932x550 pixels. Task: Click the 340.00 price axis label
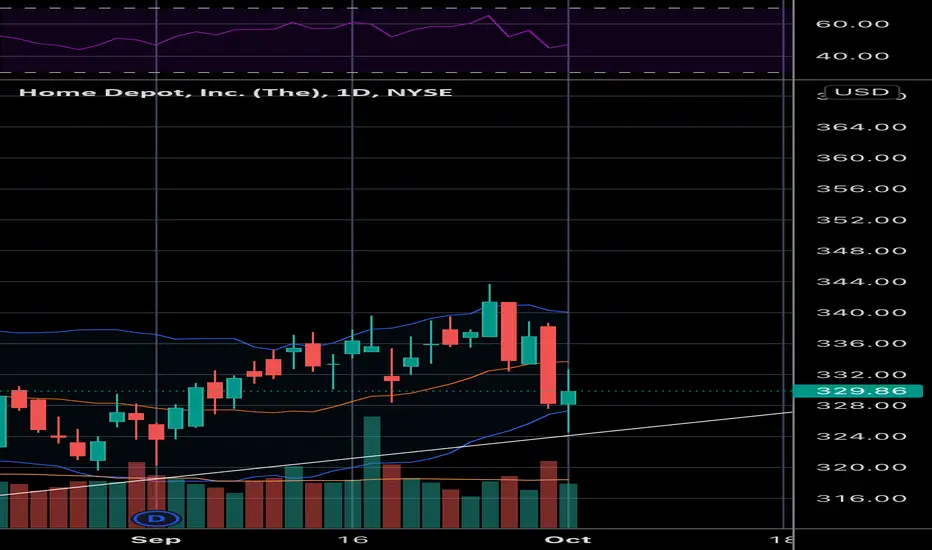click(x=861, y=312)
